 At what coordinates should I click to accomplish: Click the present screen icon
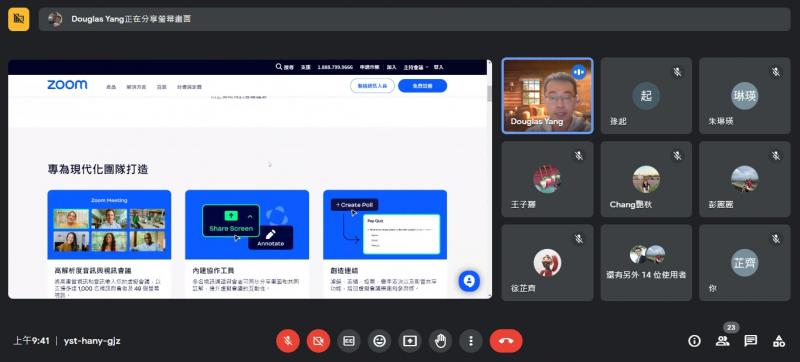(x=410, y=341)
